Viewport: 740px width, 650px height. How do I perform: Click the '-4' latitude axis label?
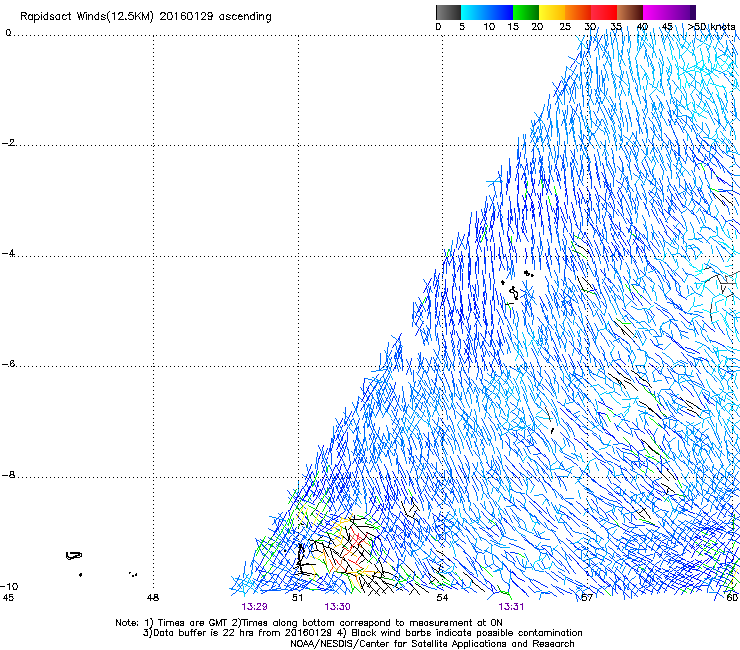(8, 253)
